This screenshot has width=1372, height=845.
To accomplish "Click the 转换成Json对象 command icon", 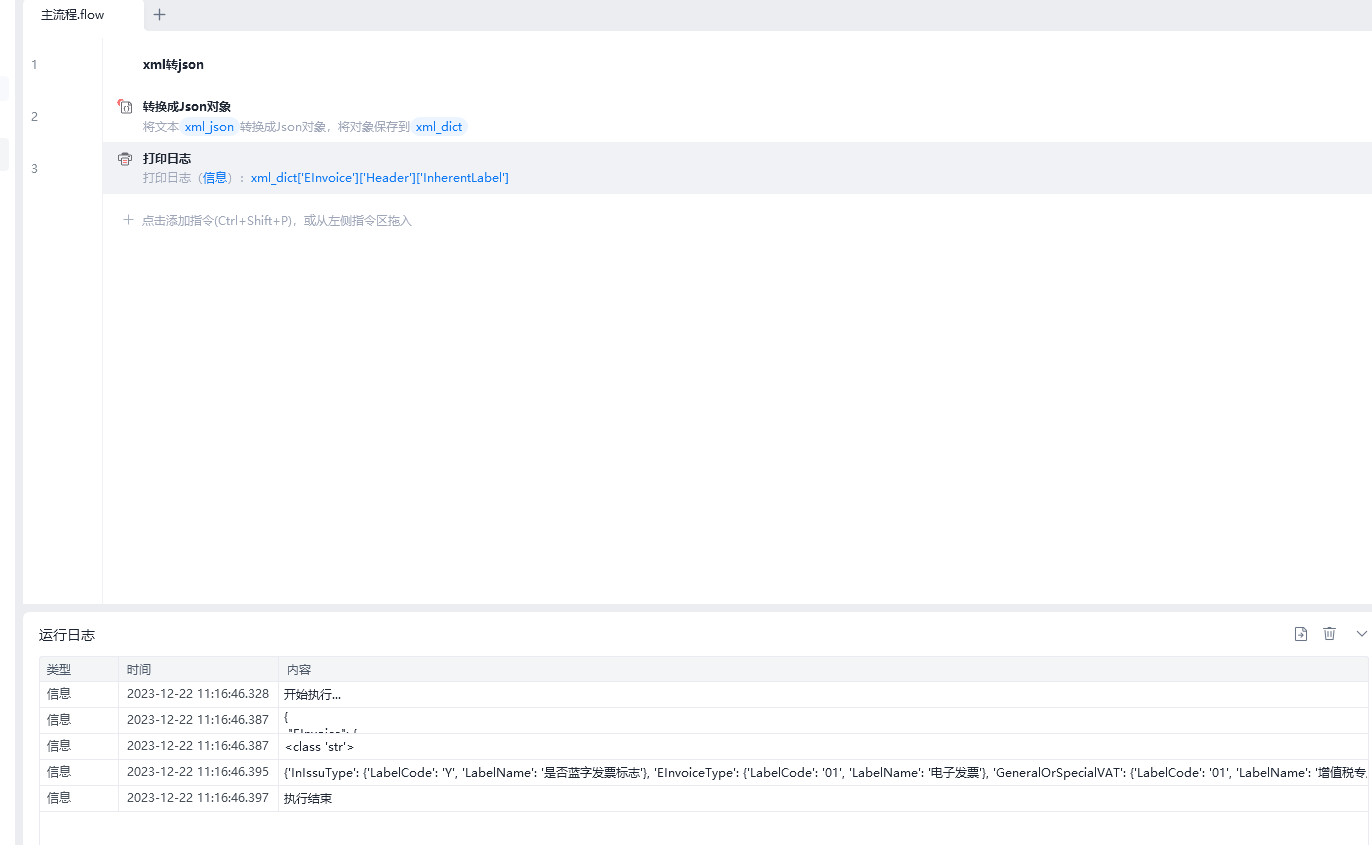I will [125, 107].
